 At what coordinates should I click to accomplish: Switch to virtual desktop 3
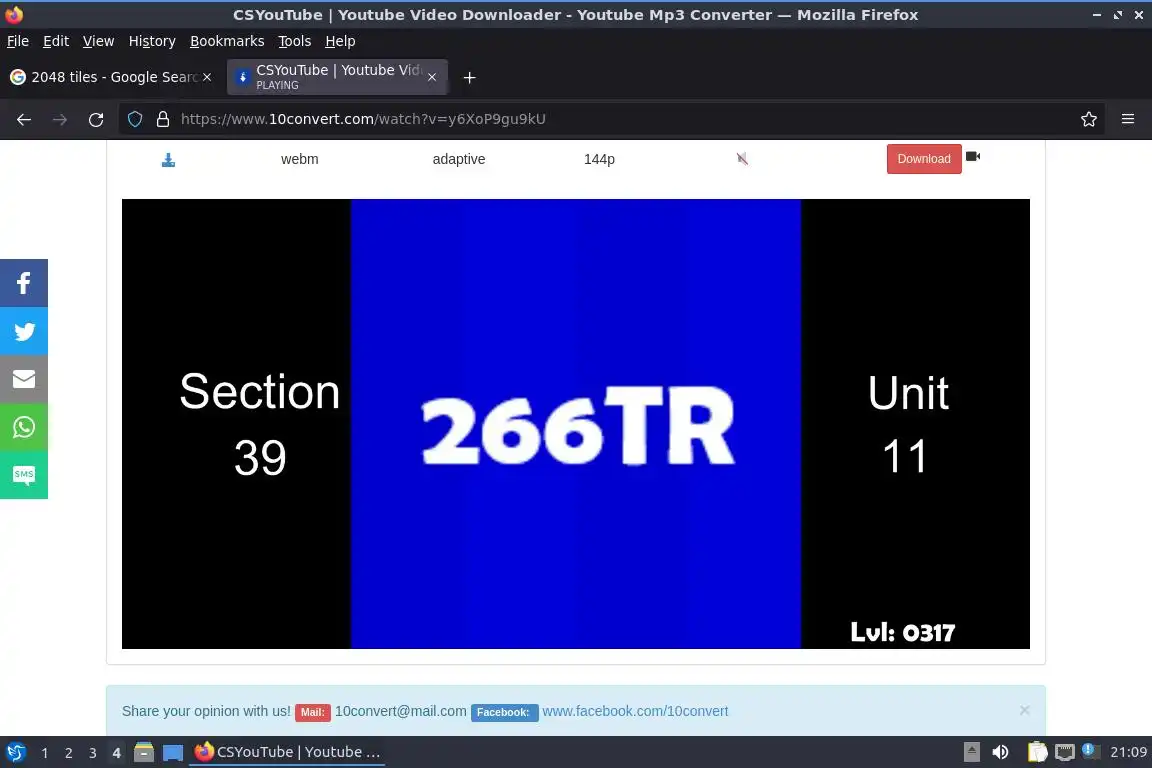tap(93, 753)
